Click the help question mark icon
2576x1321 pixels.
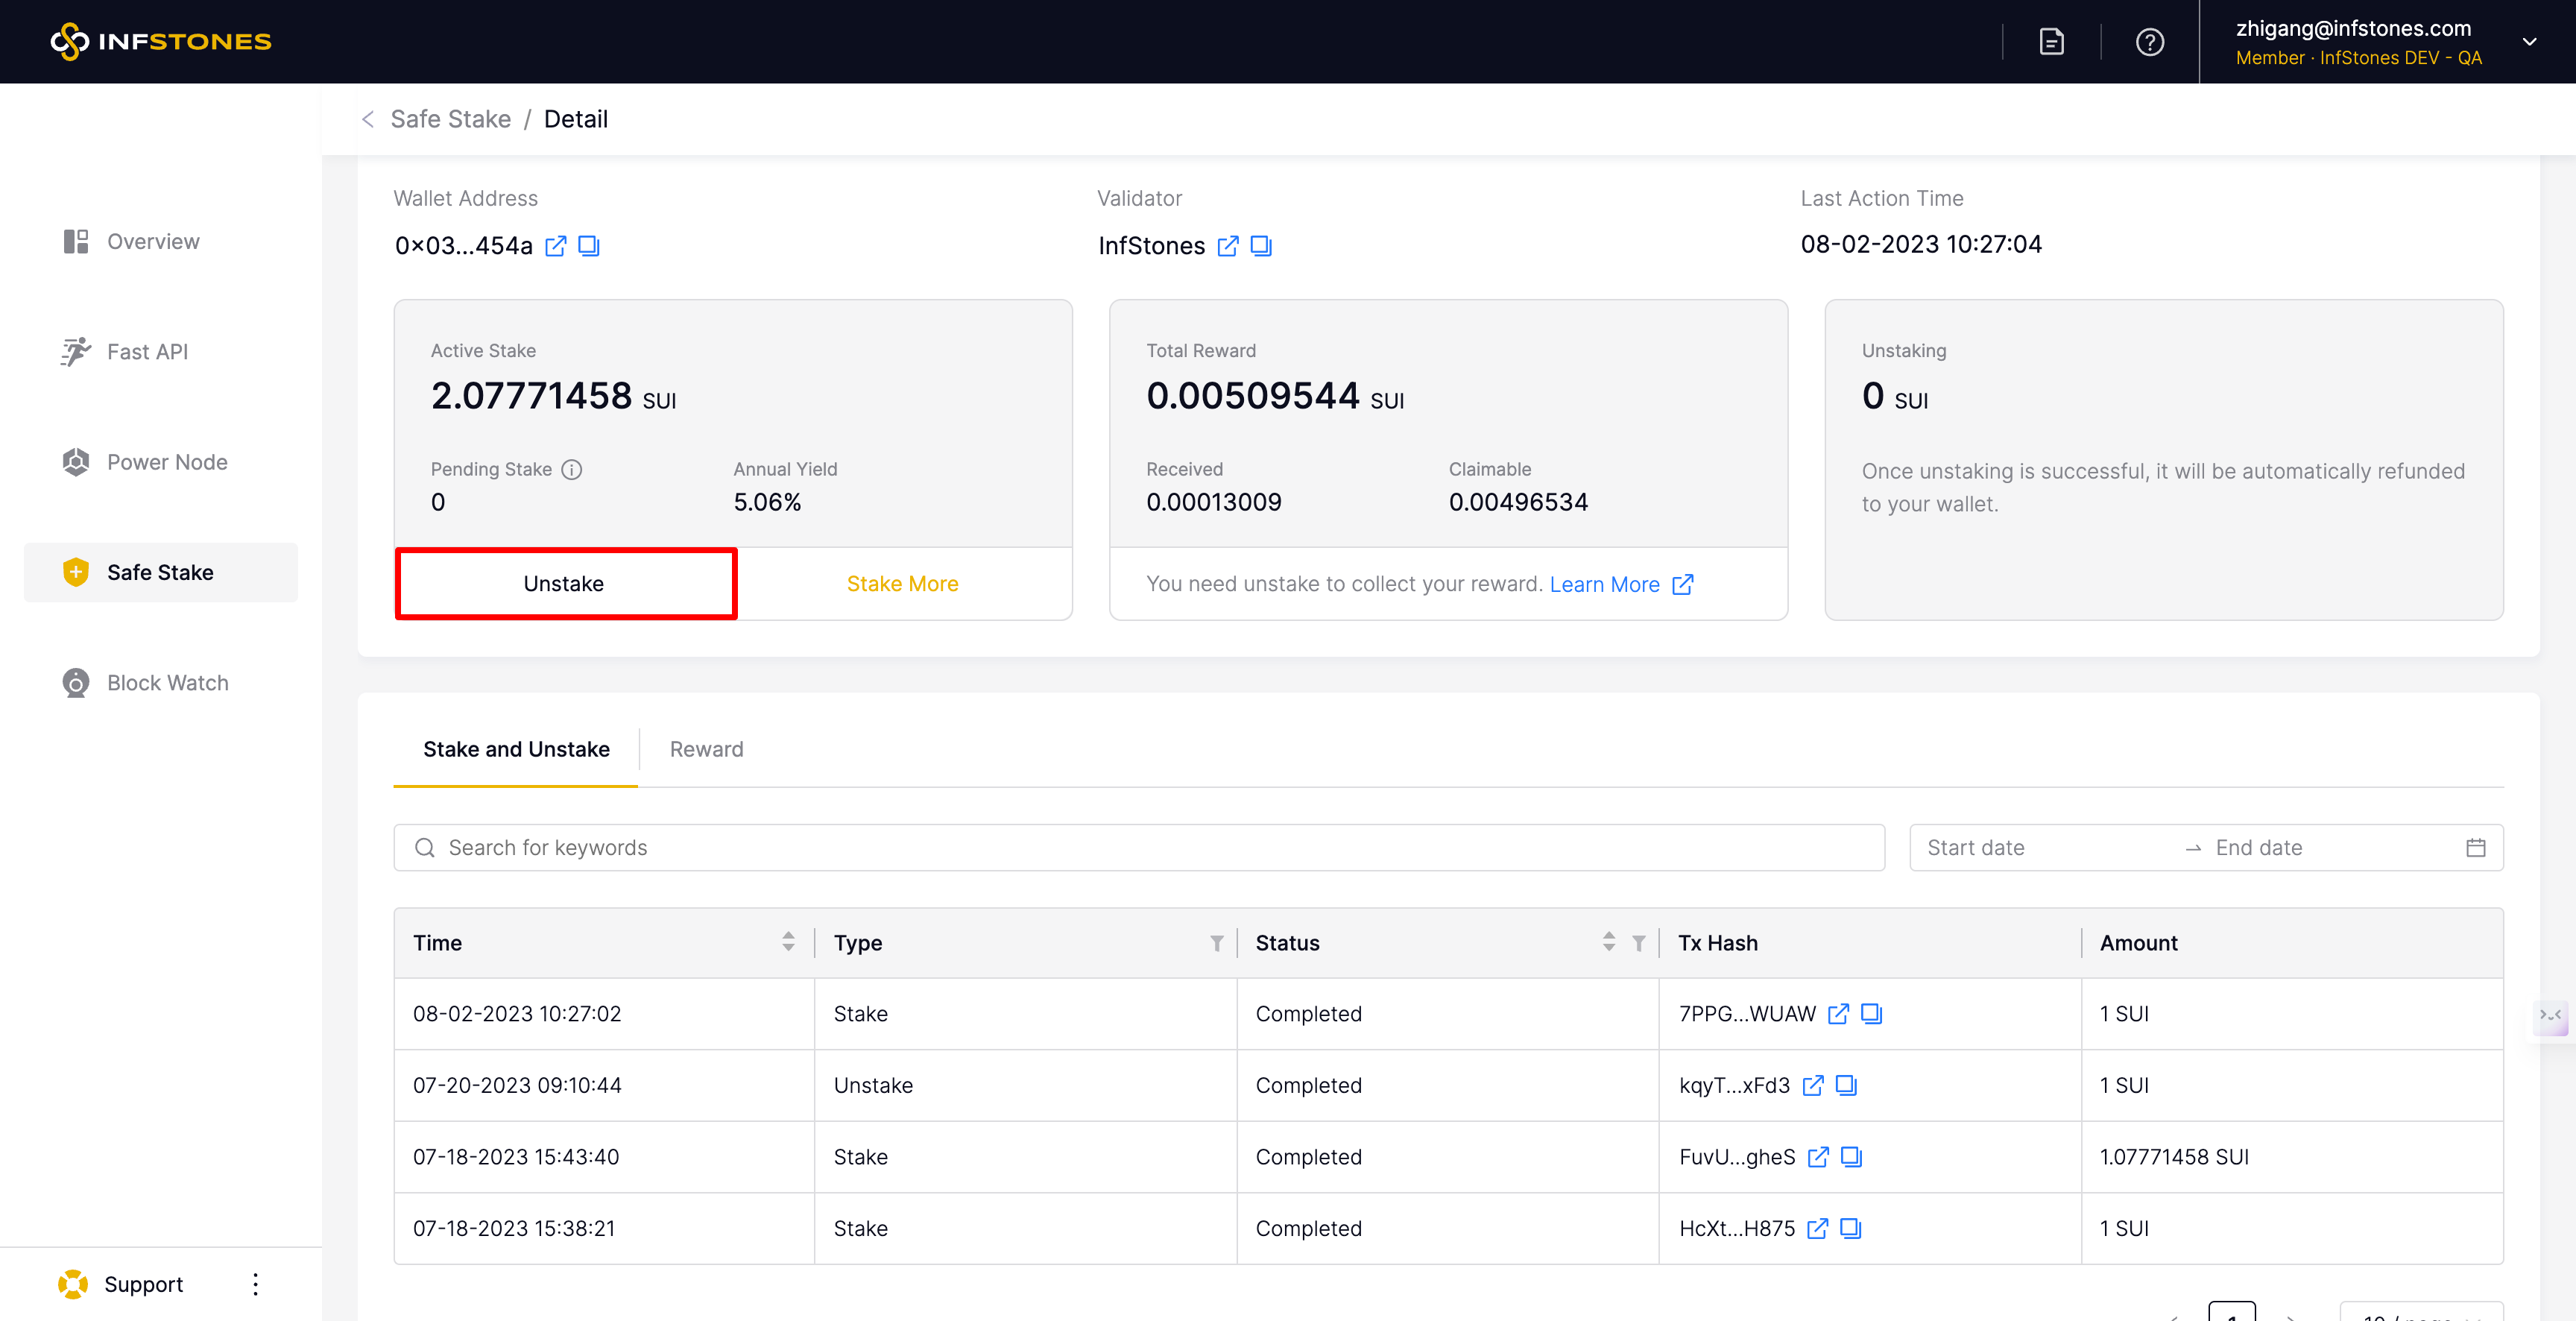2149,41
